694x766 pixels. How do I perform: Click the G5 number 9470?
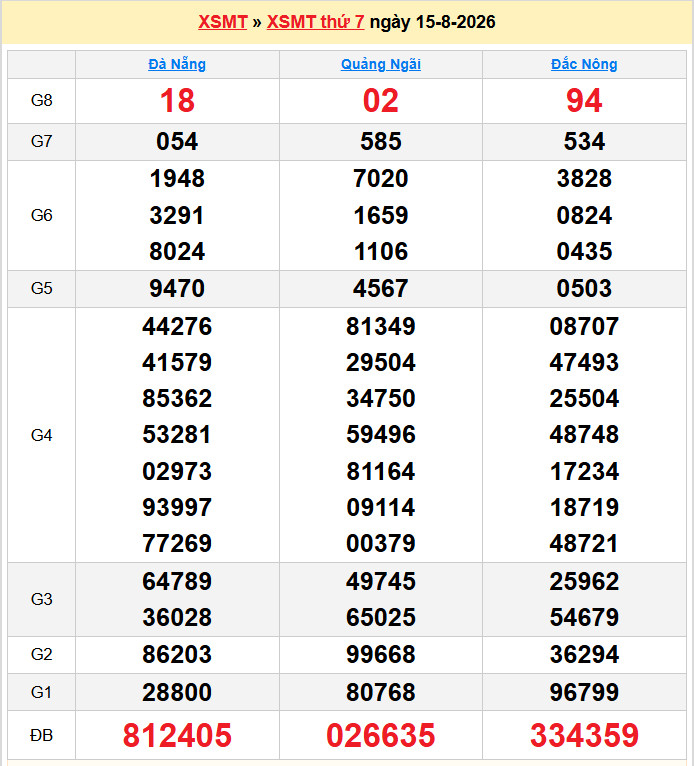(177, 288)
